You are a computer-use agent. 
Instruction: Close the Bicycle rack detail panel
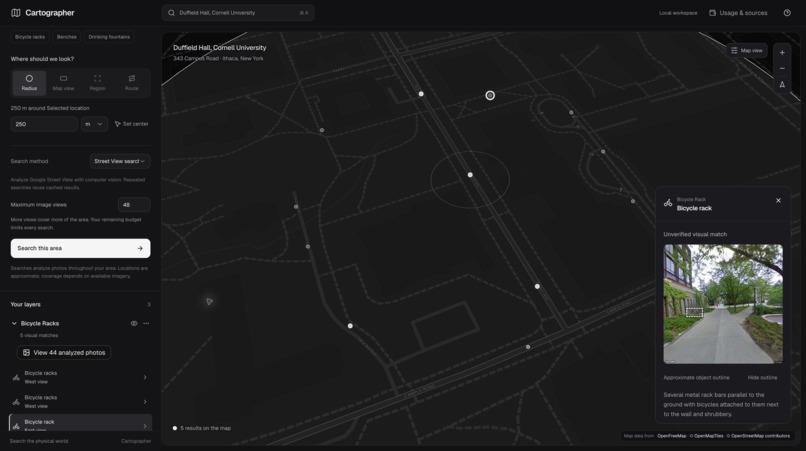click(x=778, y=201)
